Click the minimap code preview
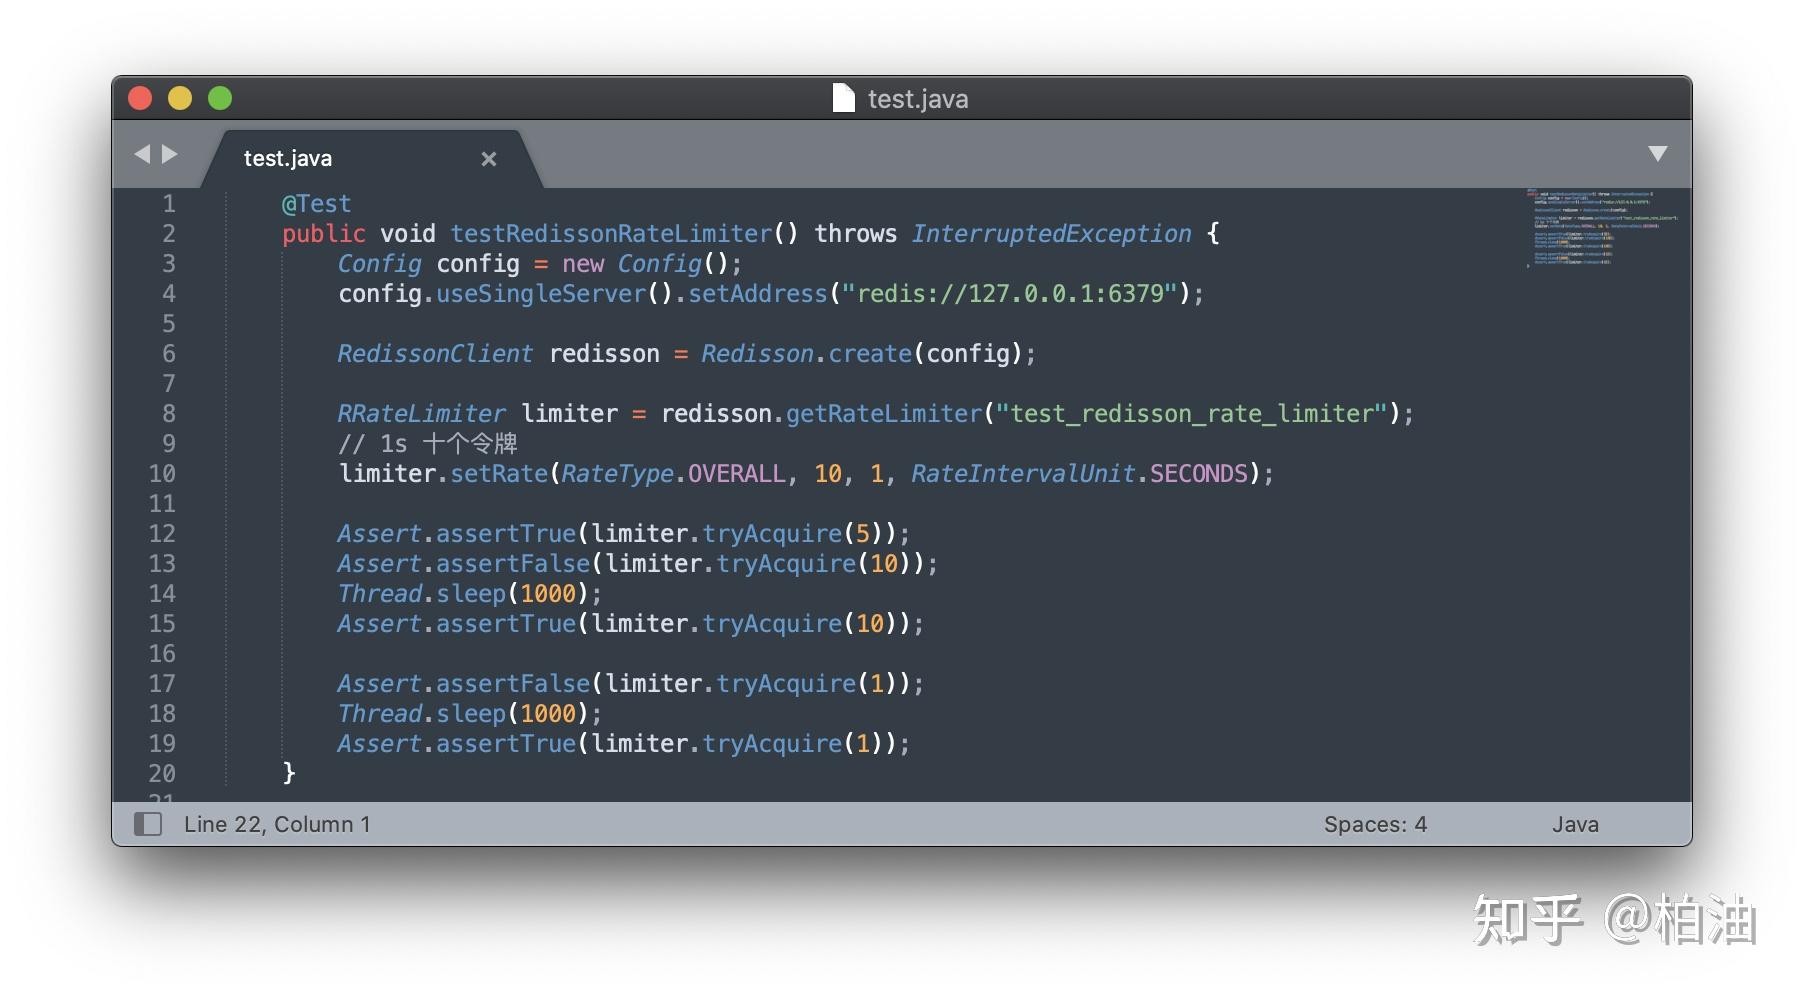This screenshot has width=1804, height=994. click(1601, 228)
